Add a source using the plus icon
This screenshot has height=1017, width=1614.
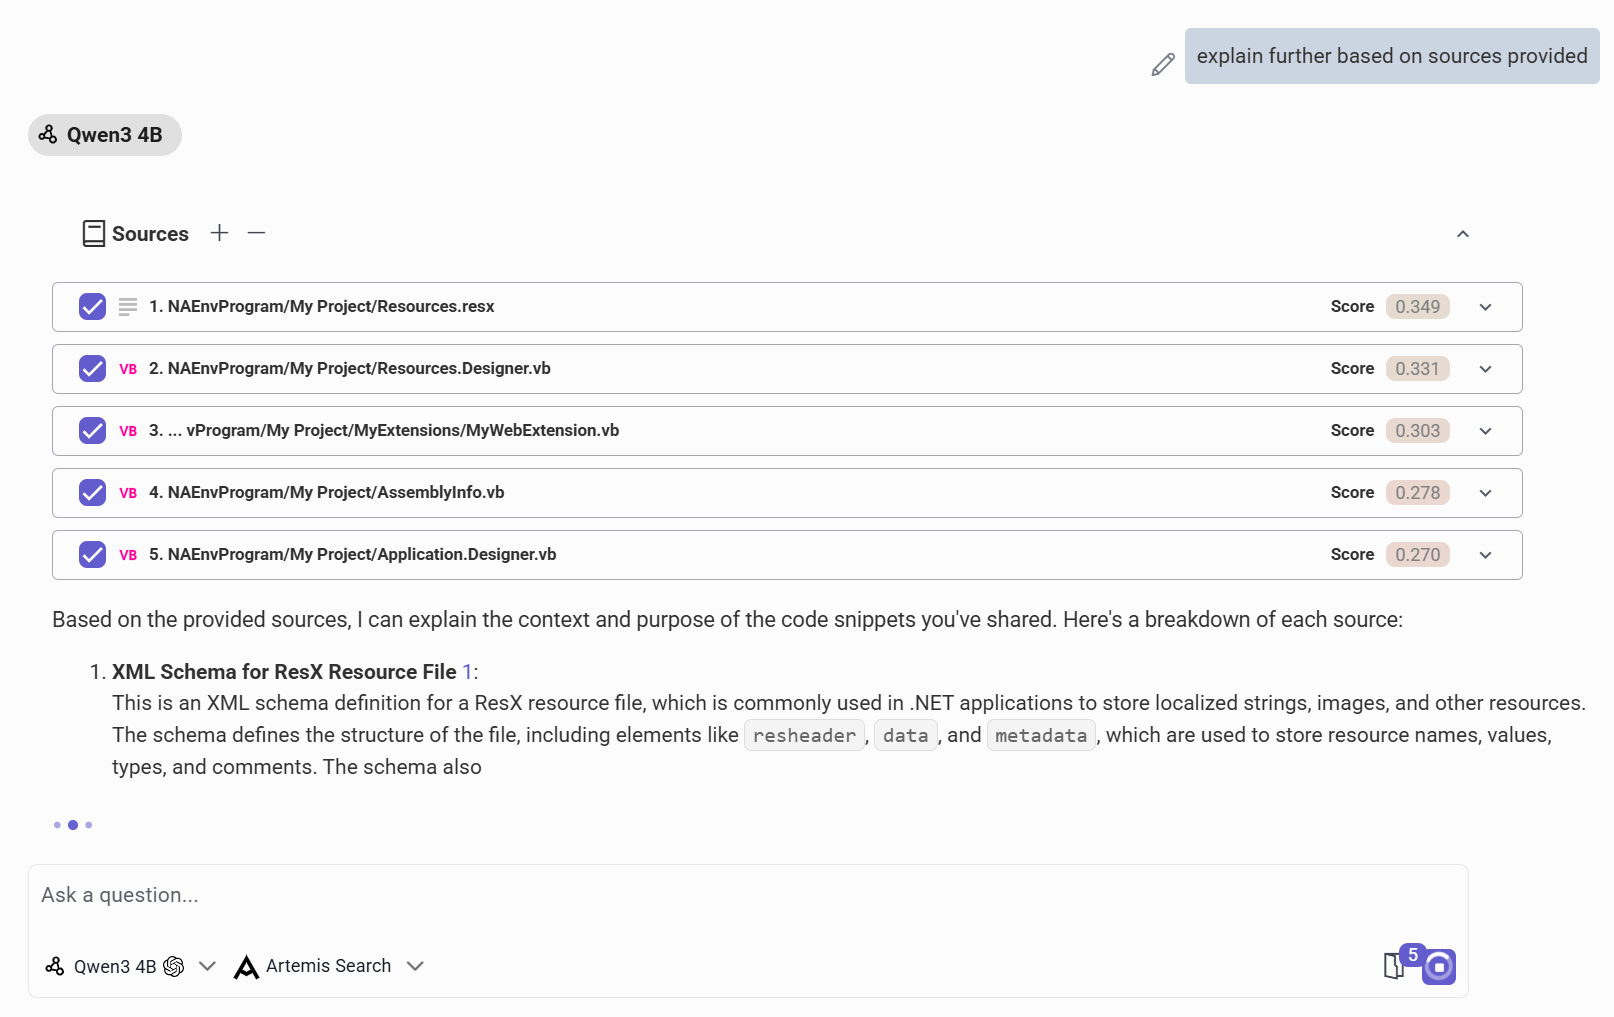(x=219, y=232)
